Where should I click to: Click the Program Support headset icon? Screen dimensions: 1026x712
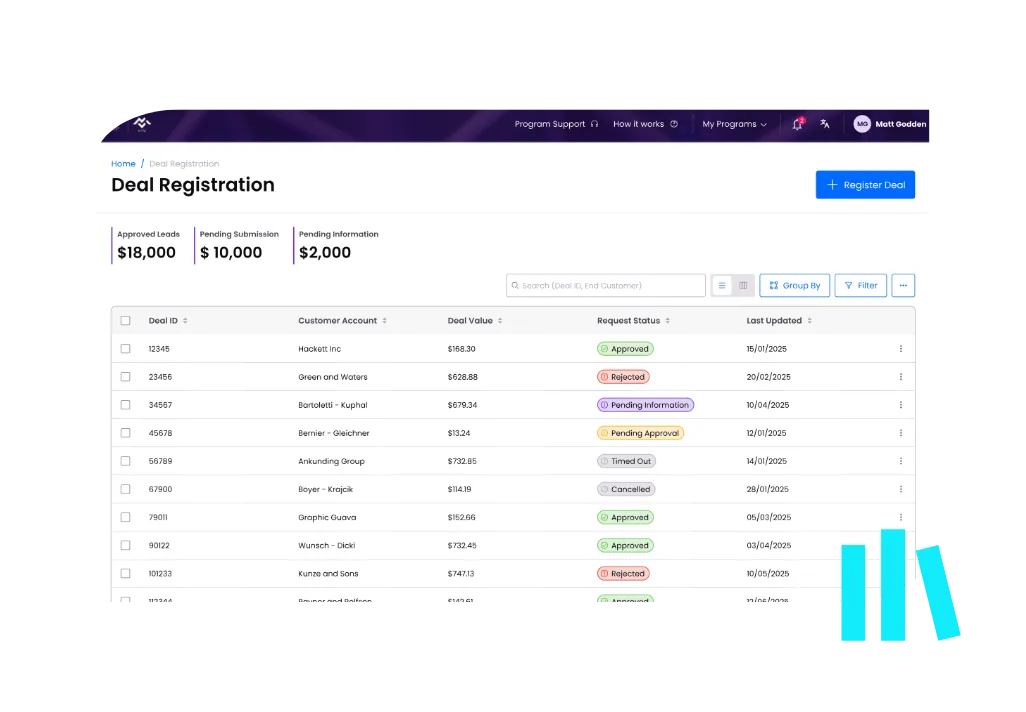click(x=594, y=124)
